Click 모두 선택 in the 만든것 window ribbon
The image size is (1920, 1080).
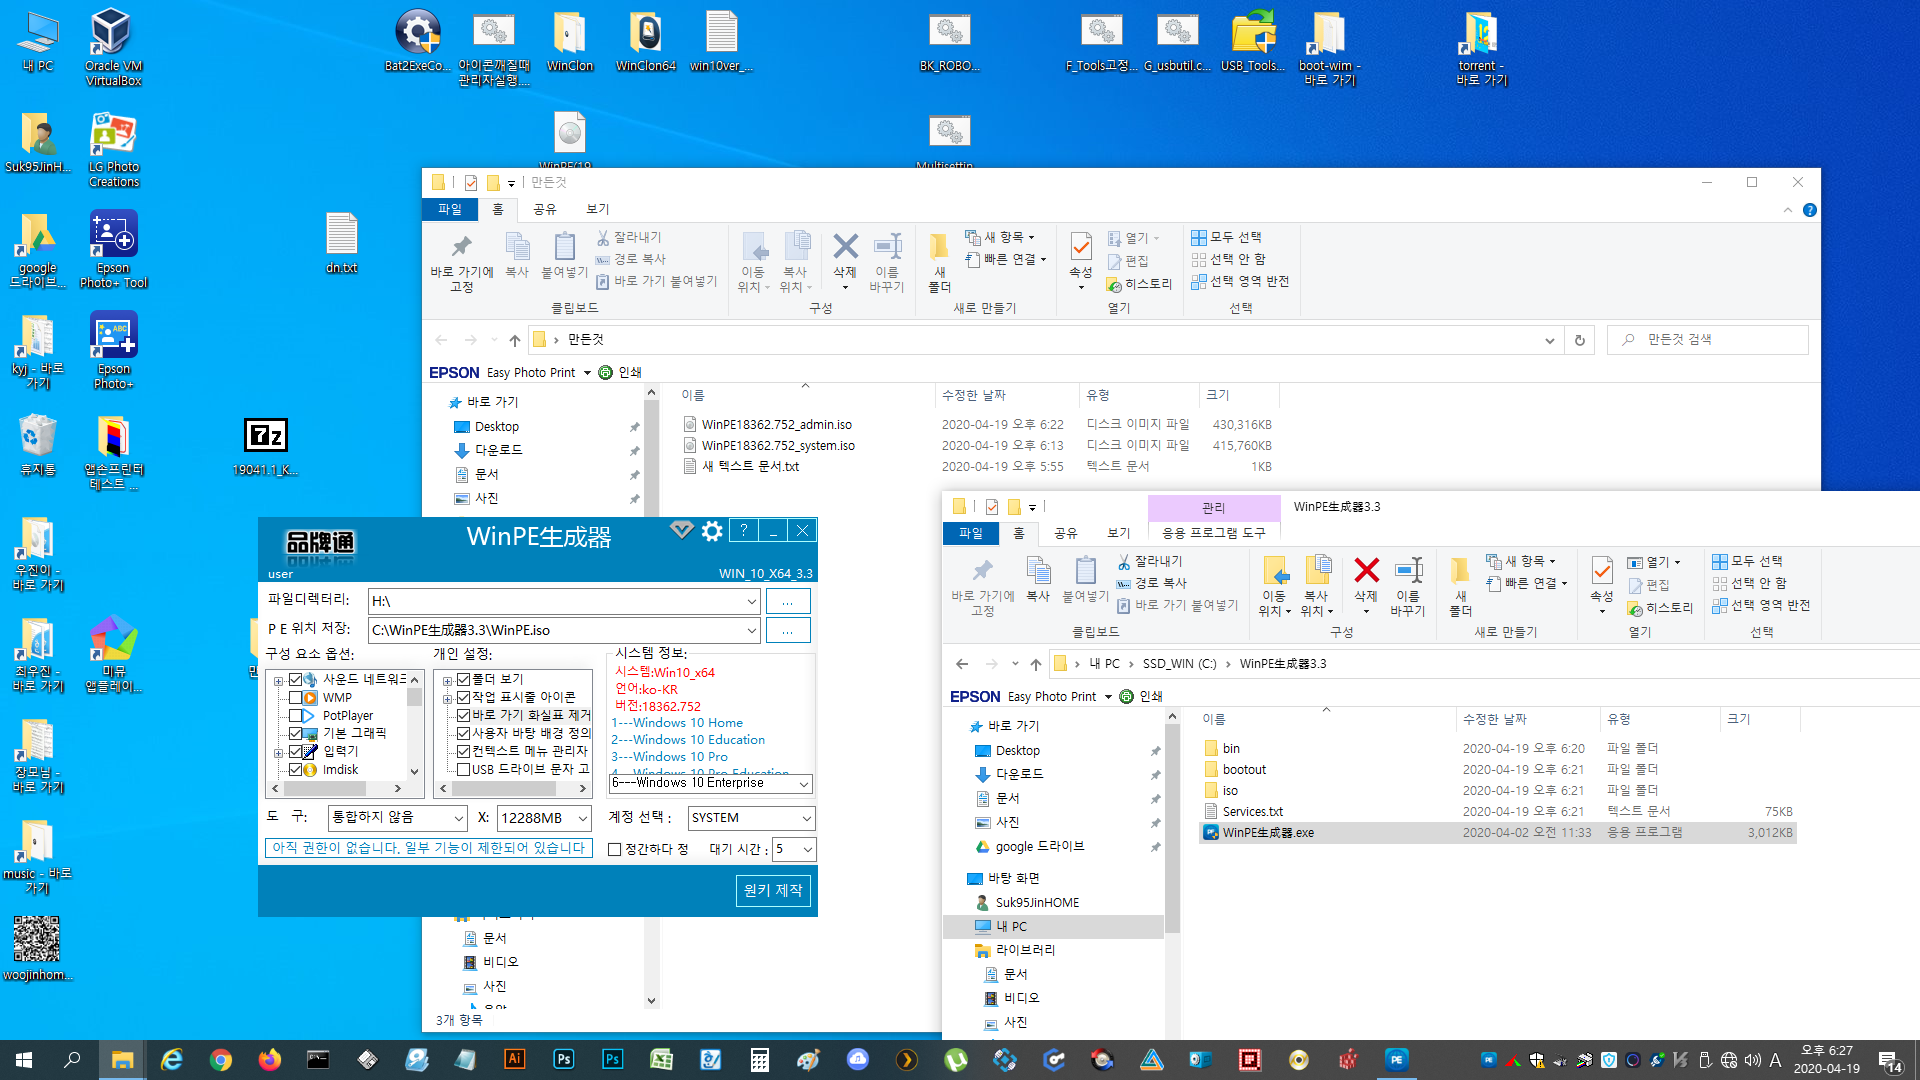[1227, 237]
